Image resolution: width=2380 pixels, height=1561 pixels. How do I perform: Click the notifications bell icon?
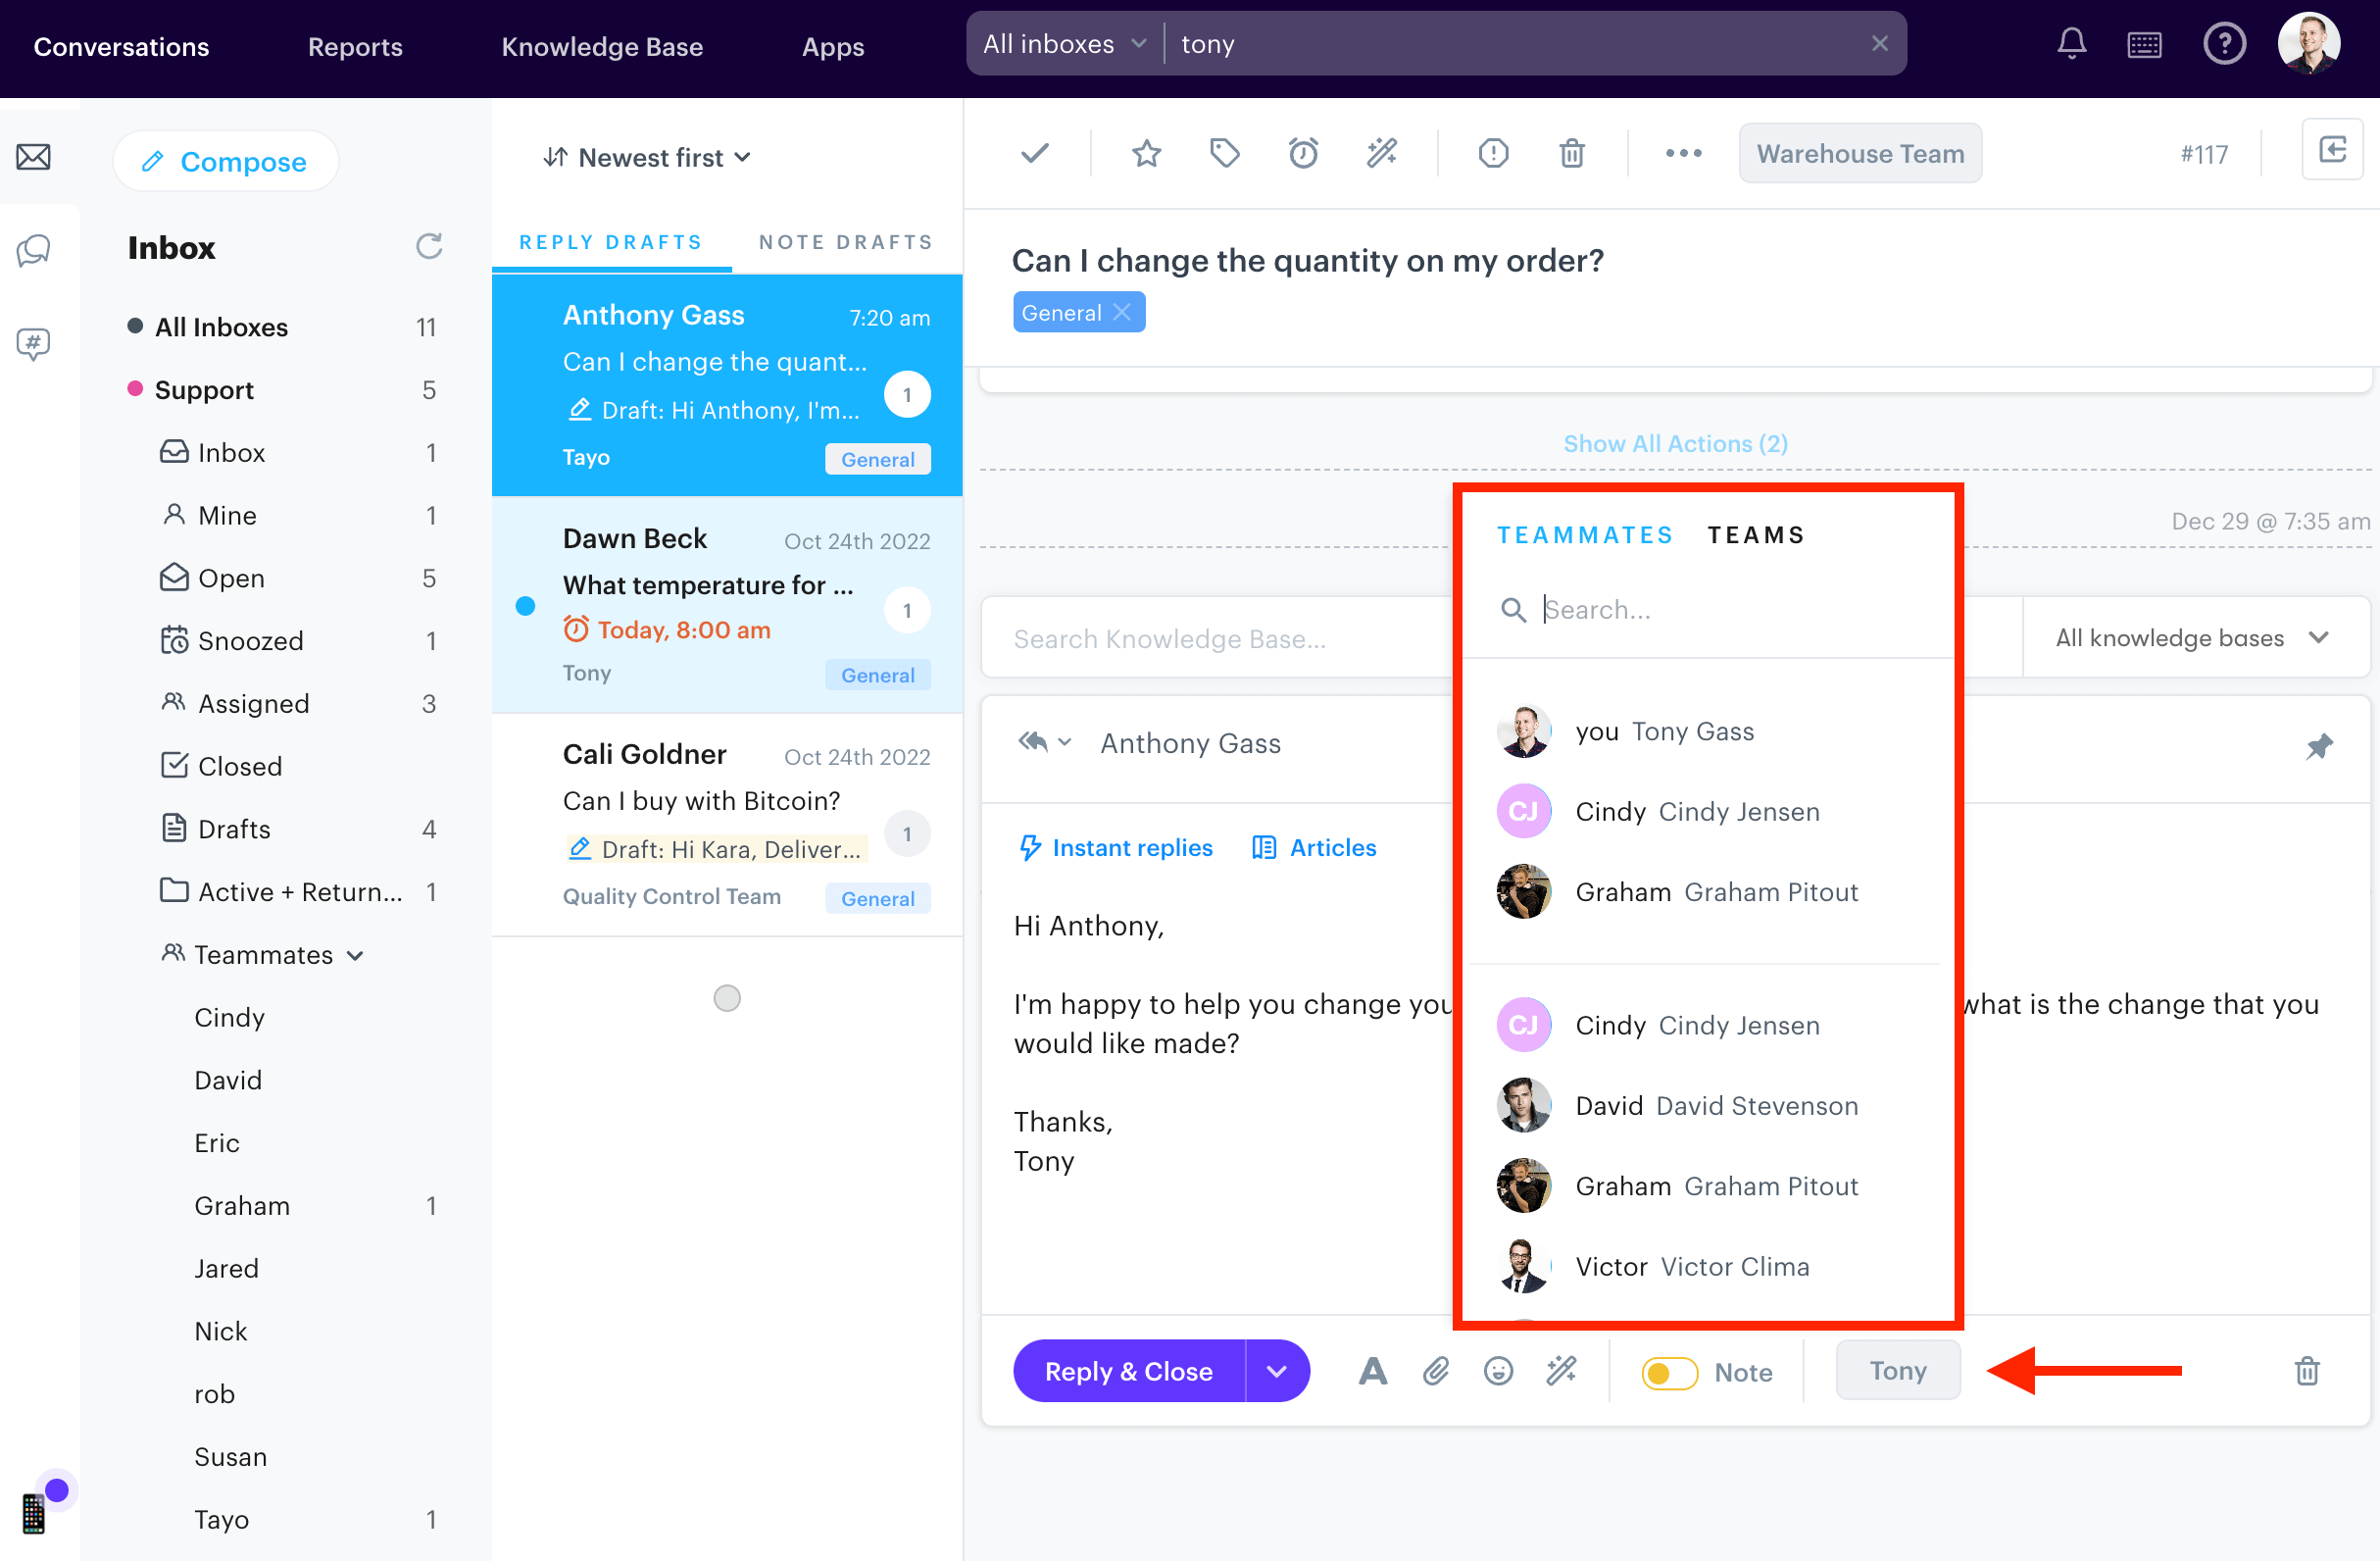point(2071,44)
